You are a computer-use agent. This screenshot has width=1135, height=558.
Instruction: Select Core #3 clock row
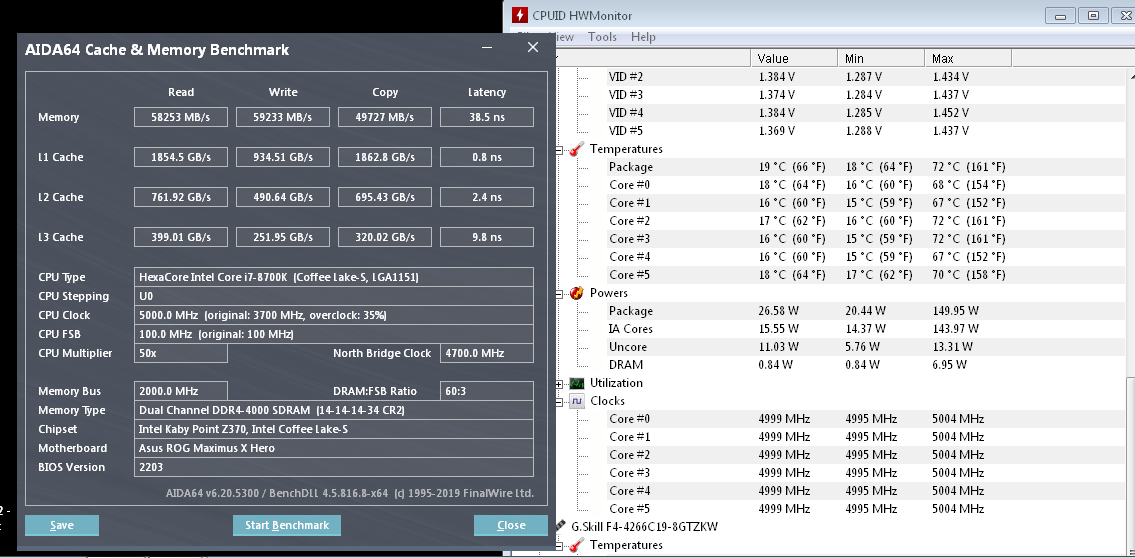pos(866,473)
